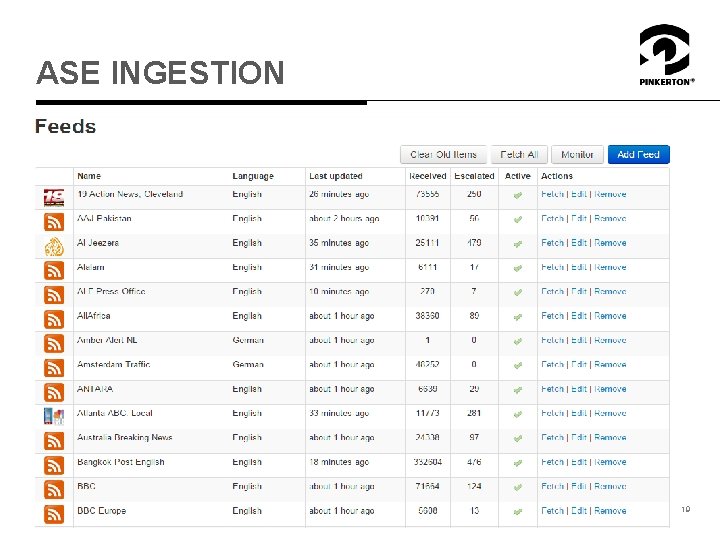Fetch the 19 Action News feed

pos(552,194)
